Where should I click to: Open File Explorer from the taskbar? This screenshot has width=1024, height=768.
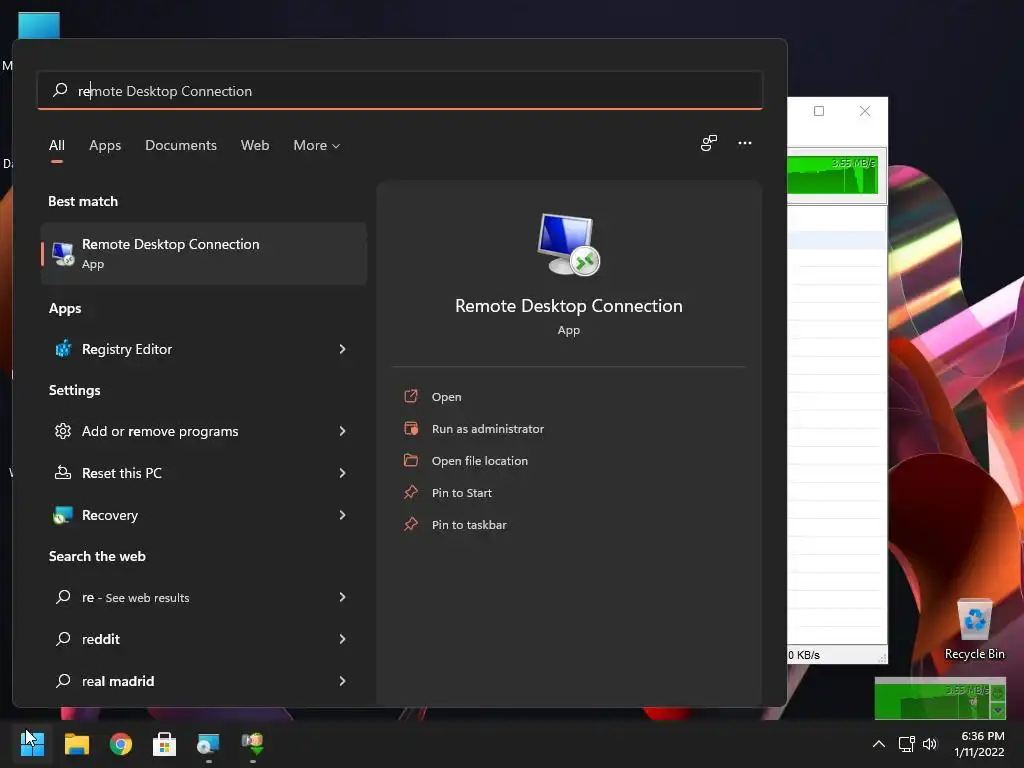[76, 743]
